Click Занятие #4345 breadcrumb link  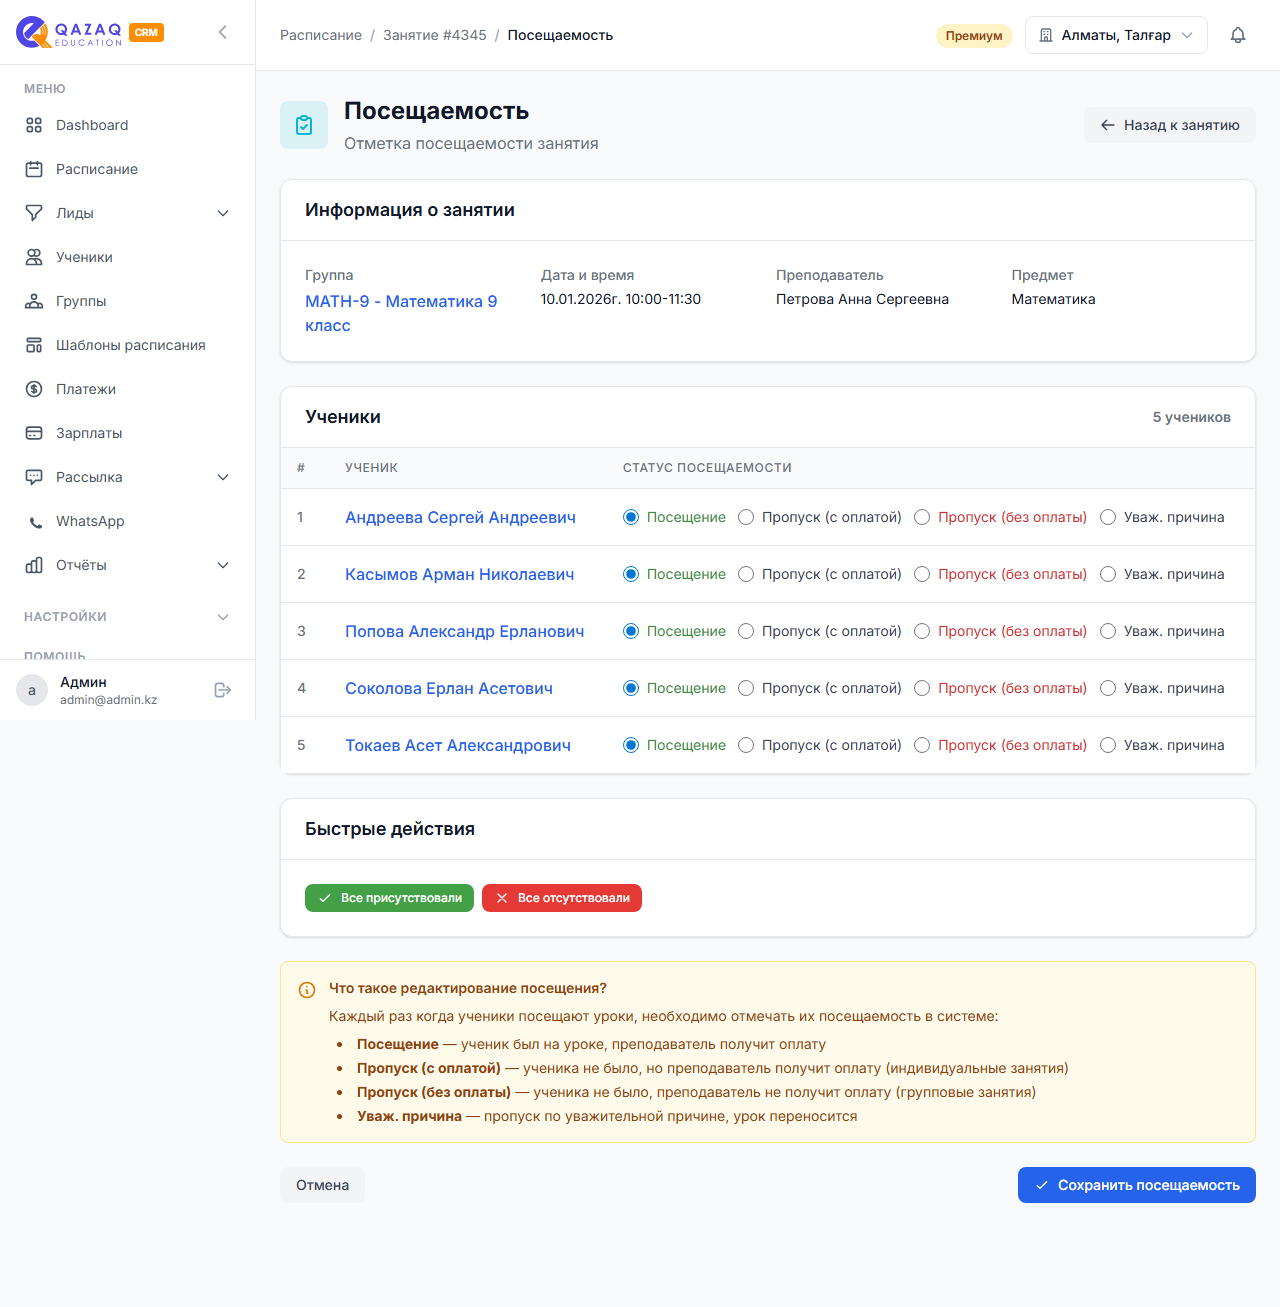(435, 35)
